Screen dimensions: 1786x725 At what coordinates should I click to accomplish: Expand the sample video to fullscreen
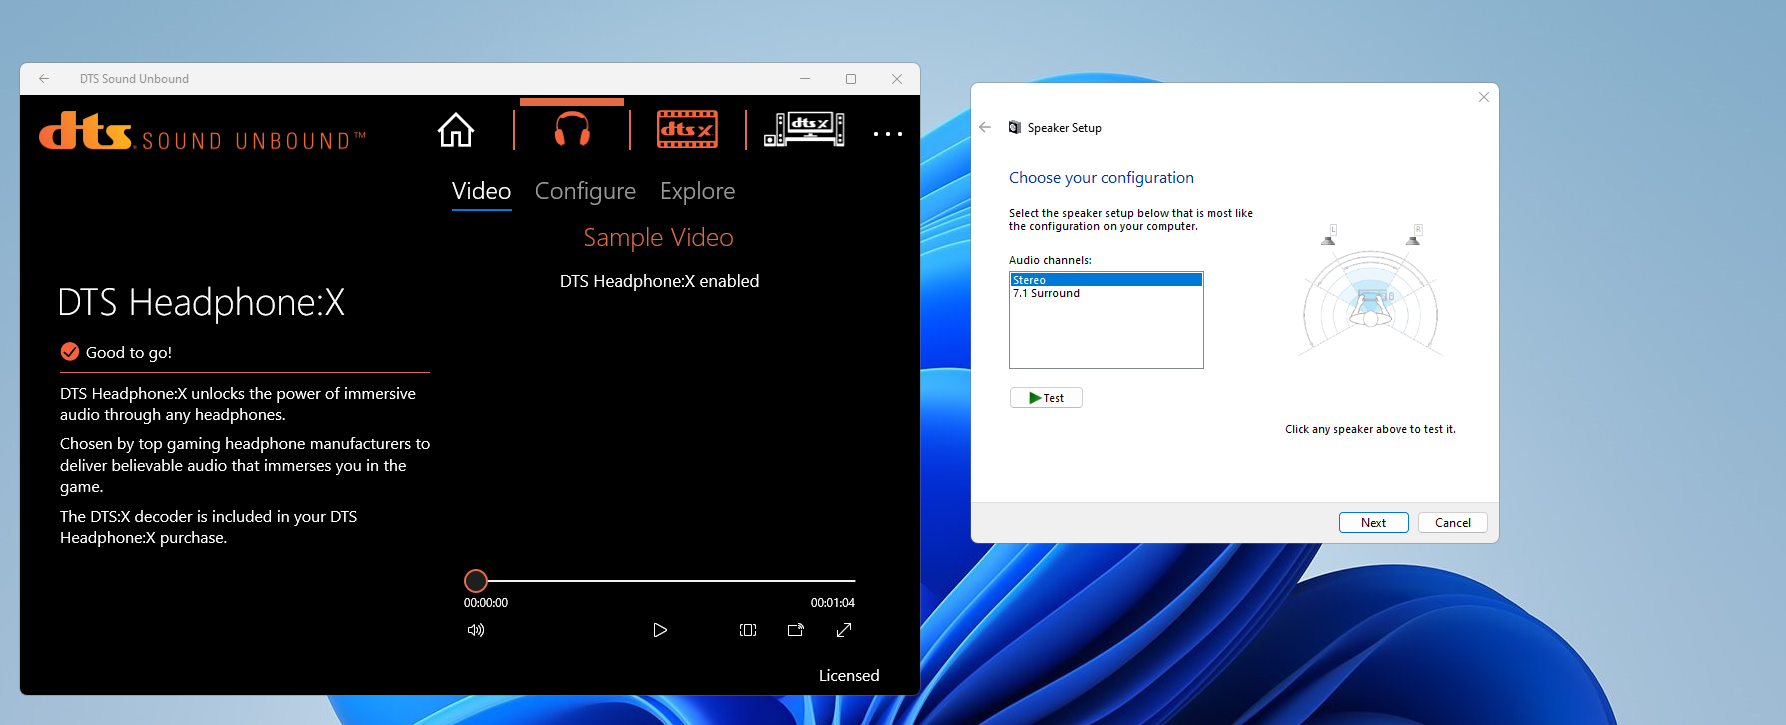click(x=844, y=630)
